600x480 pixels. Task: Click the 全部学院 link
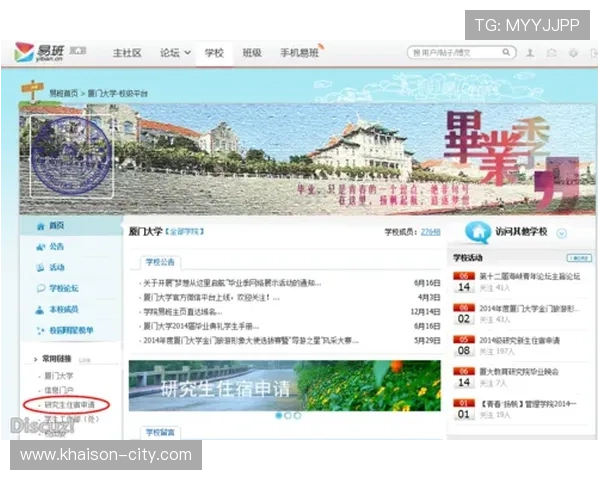pyautogui.click(x=184, y=232)
